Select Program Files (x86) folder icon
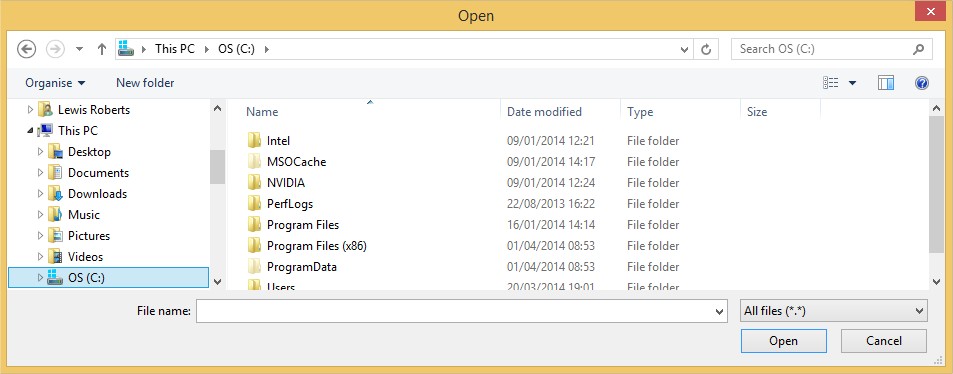Screen dimensions: 953x374 [254, 246]
